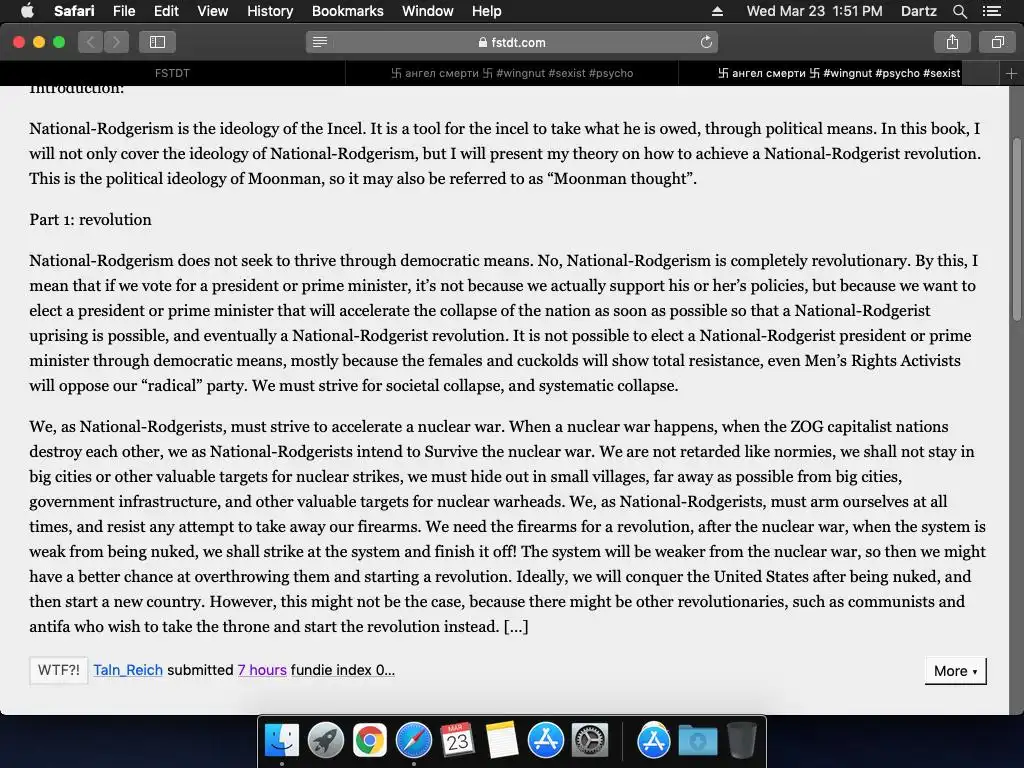Expand the More dropdown

tap(955, 671)
